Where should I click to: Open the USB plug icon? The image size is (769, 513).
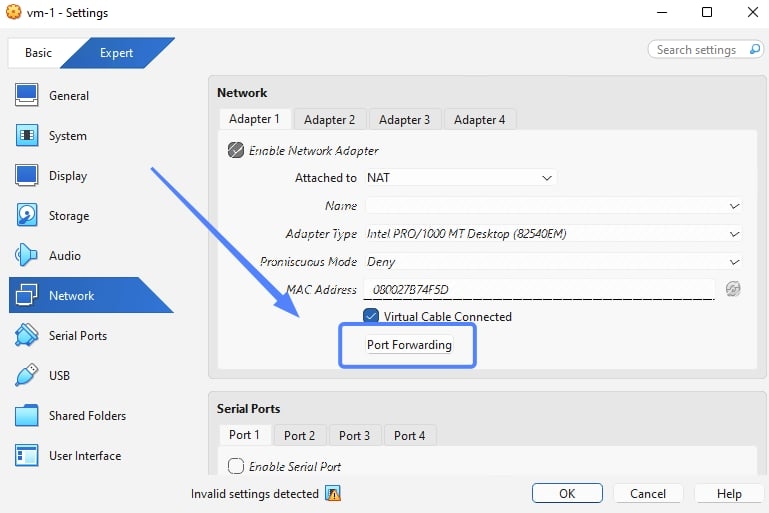click(x=26, y=375)
